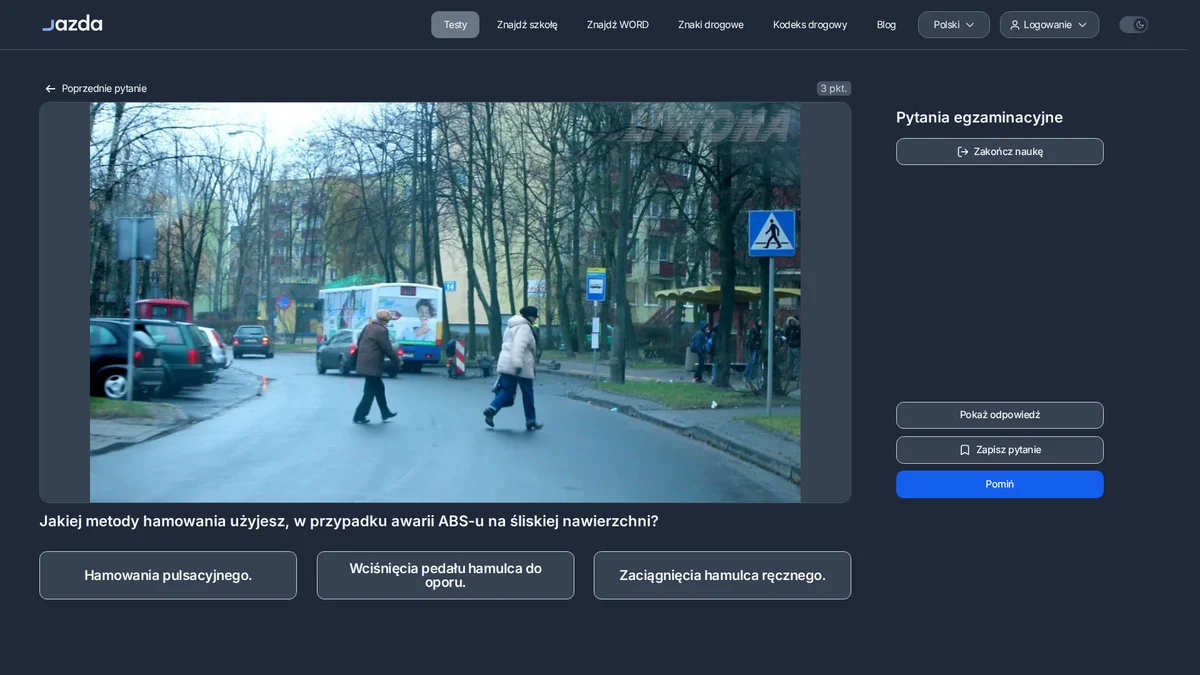Select answer Wciśnięcia pedału hamulca do oporu
The height and width of the screenshot is (675, 1200).
[x=445, y=575]
